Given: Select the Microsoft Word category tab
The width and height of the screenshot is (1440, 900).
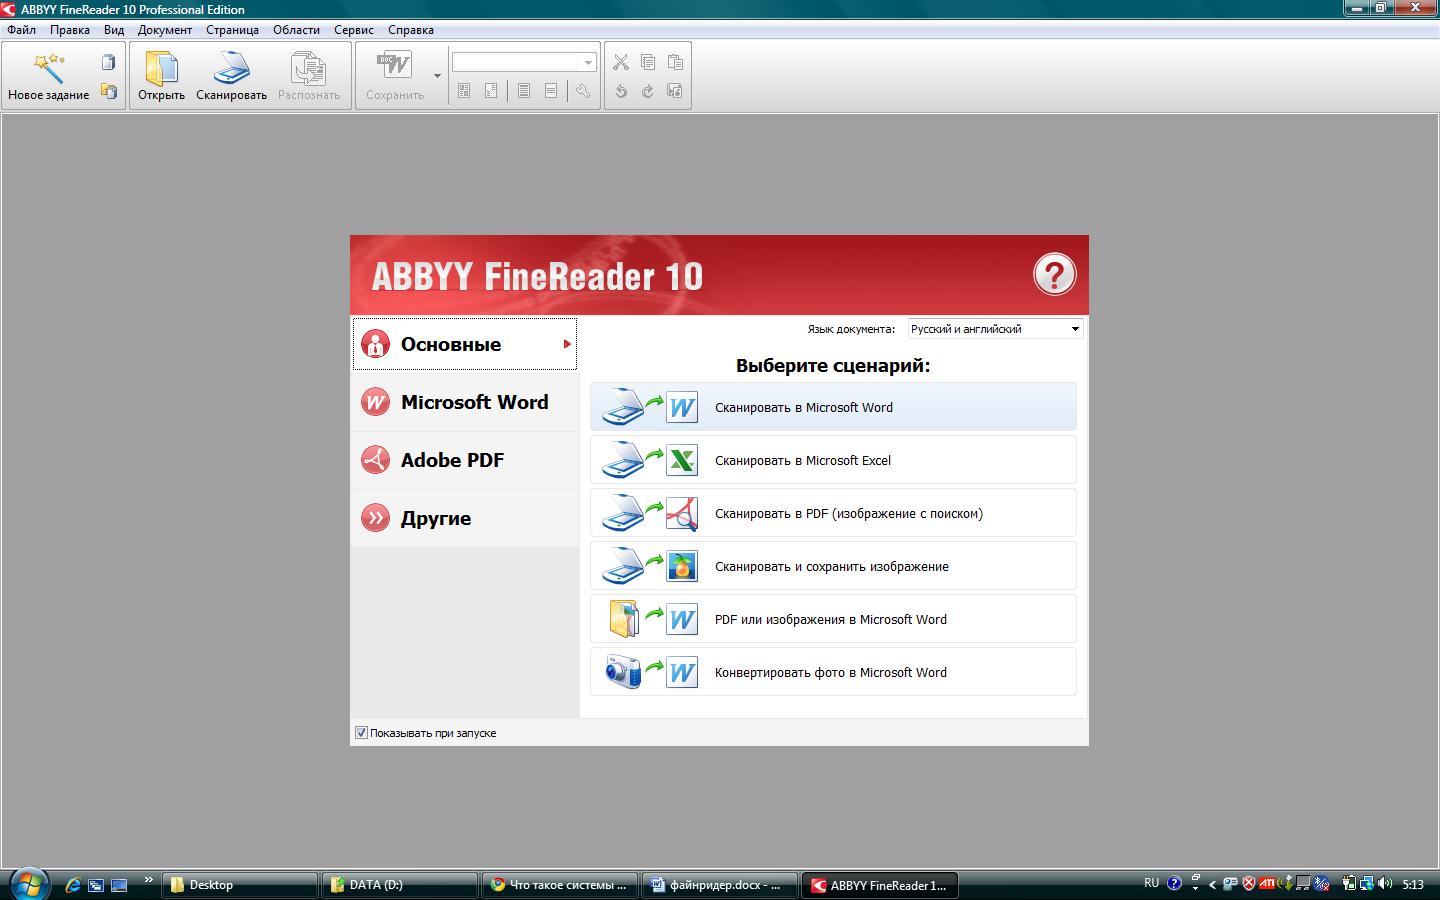Looking at the screenshot, I should 465,402.
